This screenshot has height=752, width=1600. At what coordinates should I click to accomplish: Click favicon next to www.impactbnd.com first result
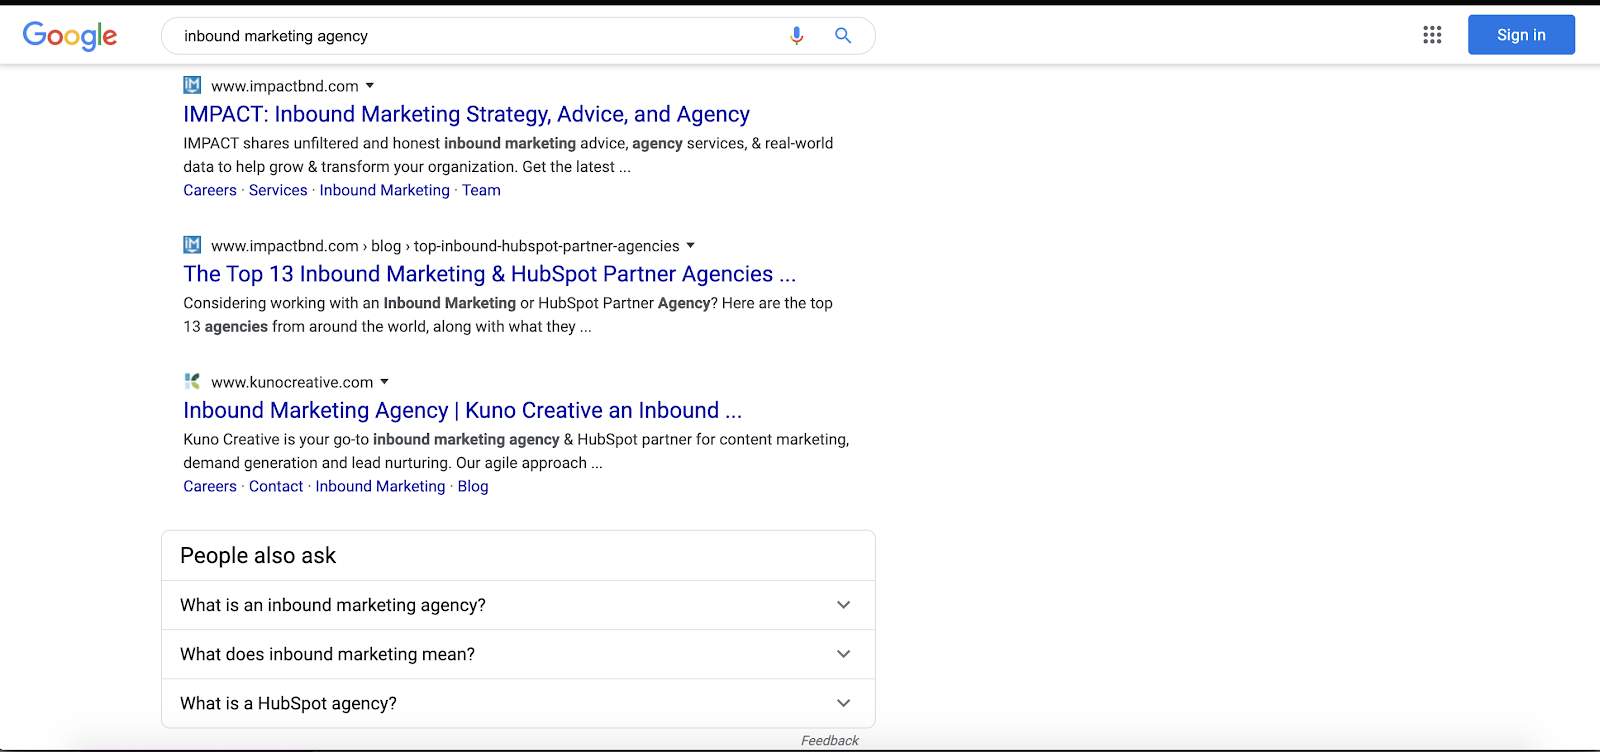[192, 85]
